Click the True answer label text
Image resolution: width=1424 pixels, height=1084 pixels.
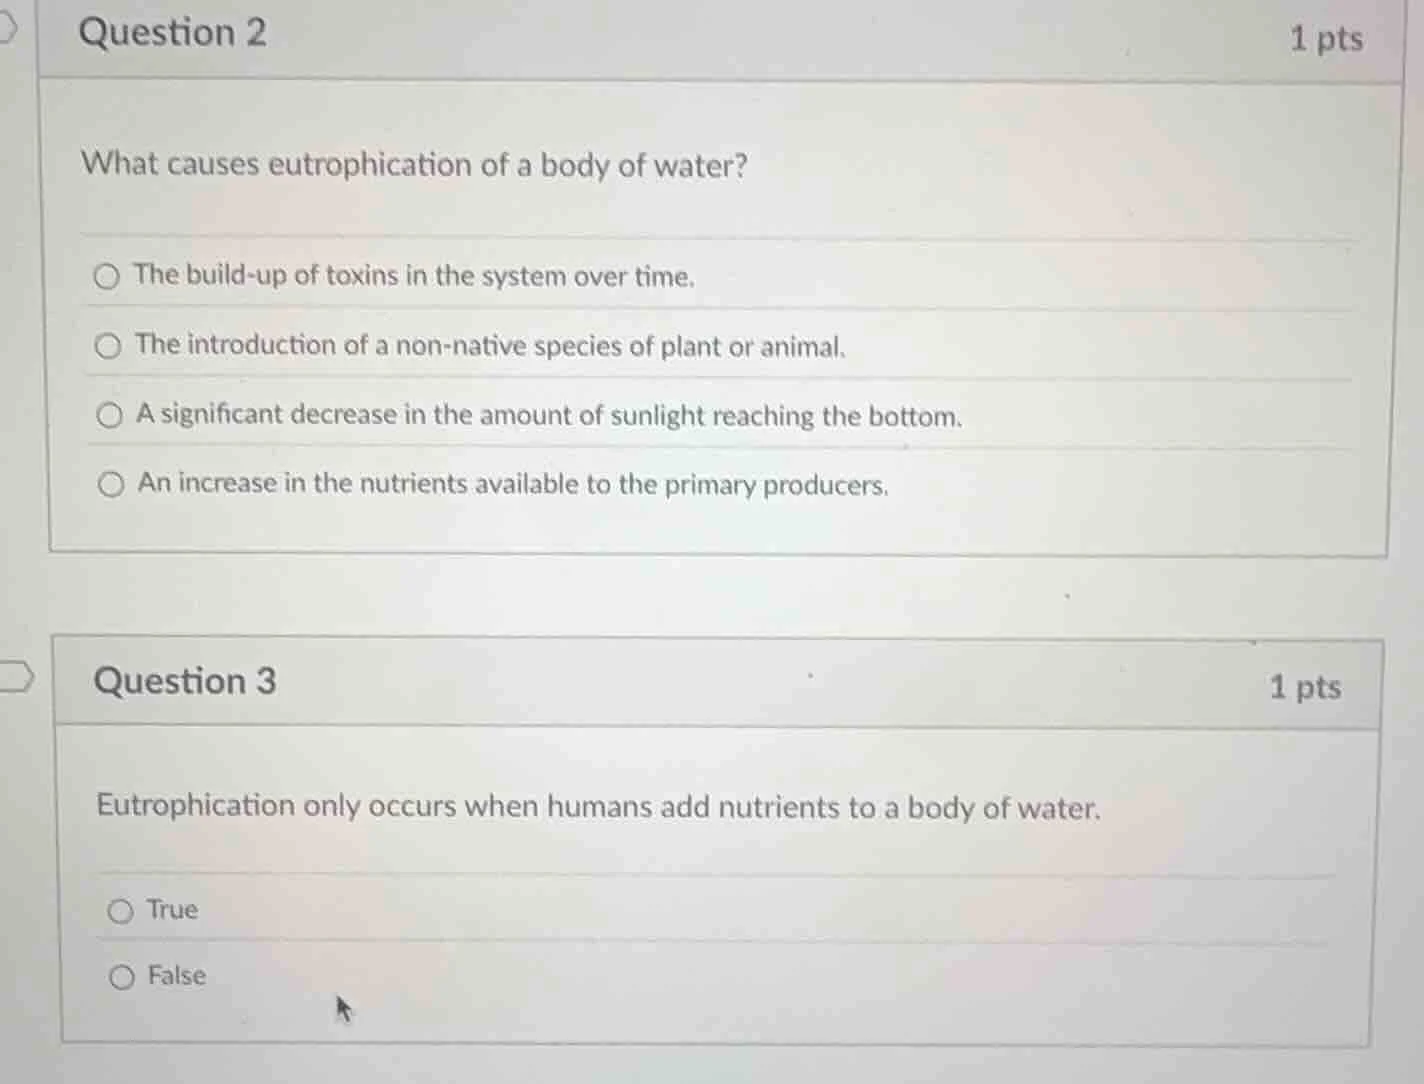click(x=171, y=910)
